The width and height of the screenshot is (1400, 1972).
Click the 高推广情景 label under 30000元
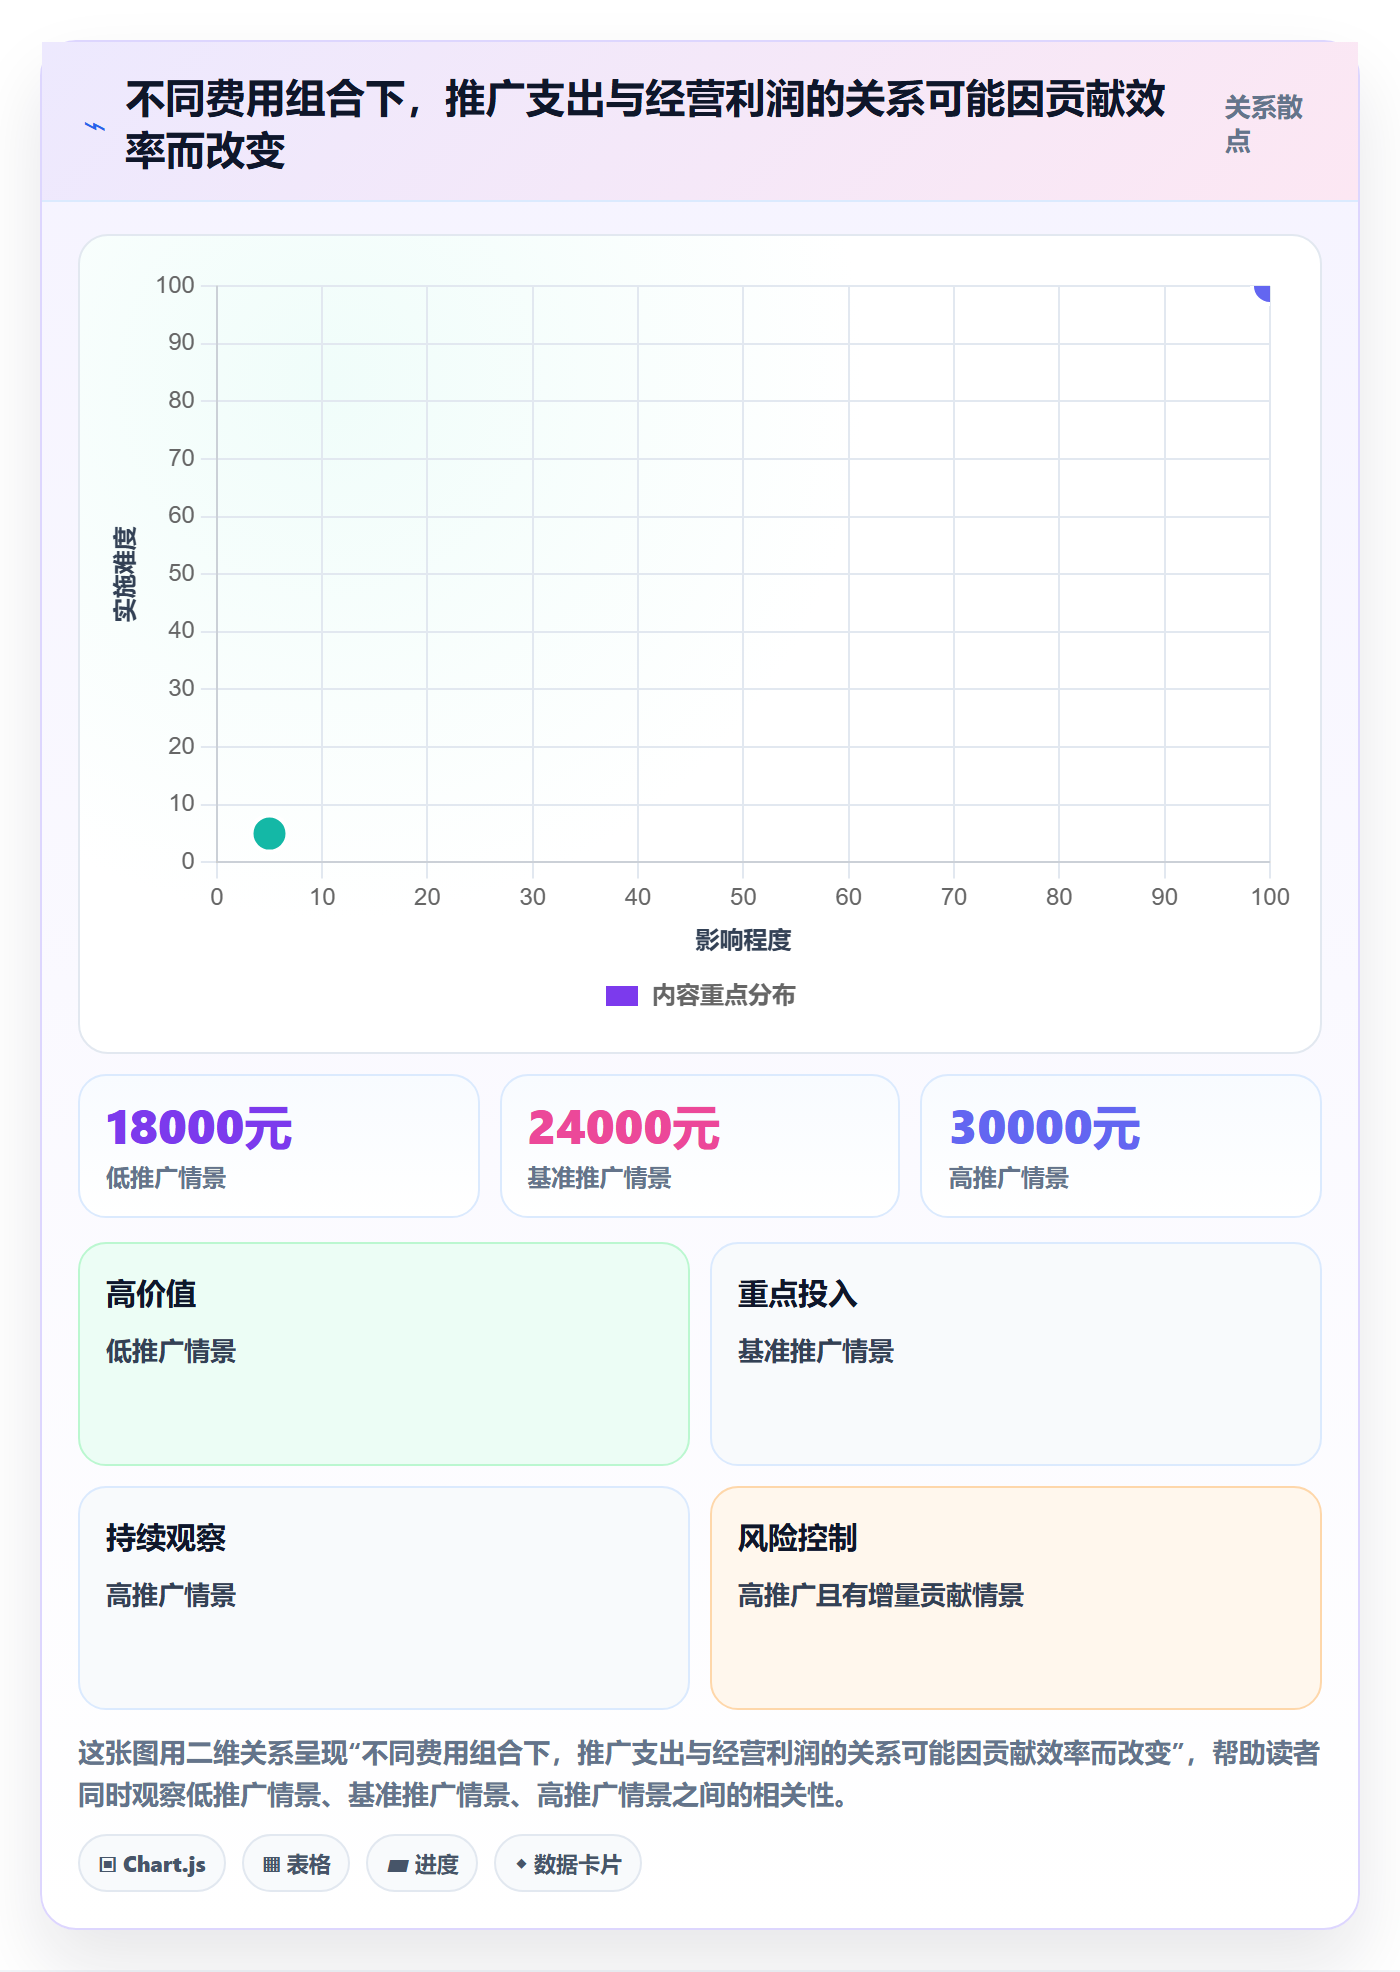pyautogui.click(x=1009, y=1178)
